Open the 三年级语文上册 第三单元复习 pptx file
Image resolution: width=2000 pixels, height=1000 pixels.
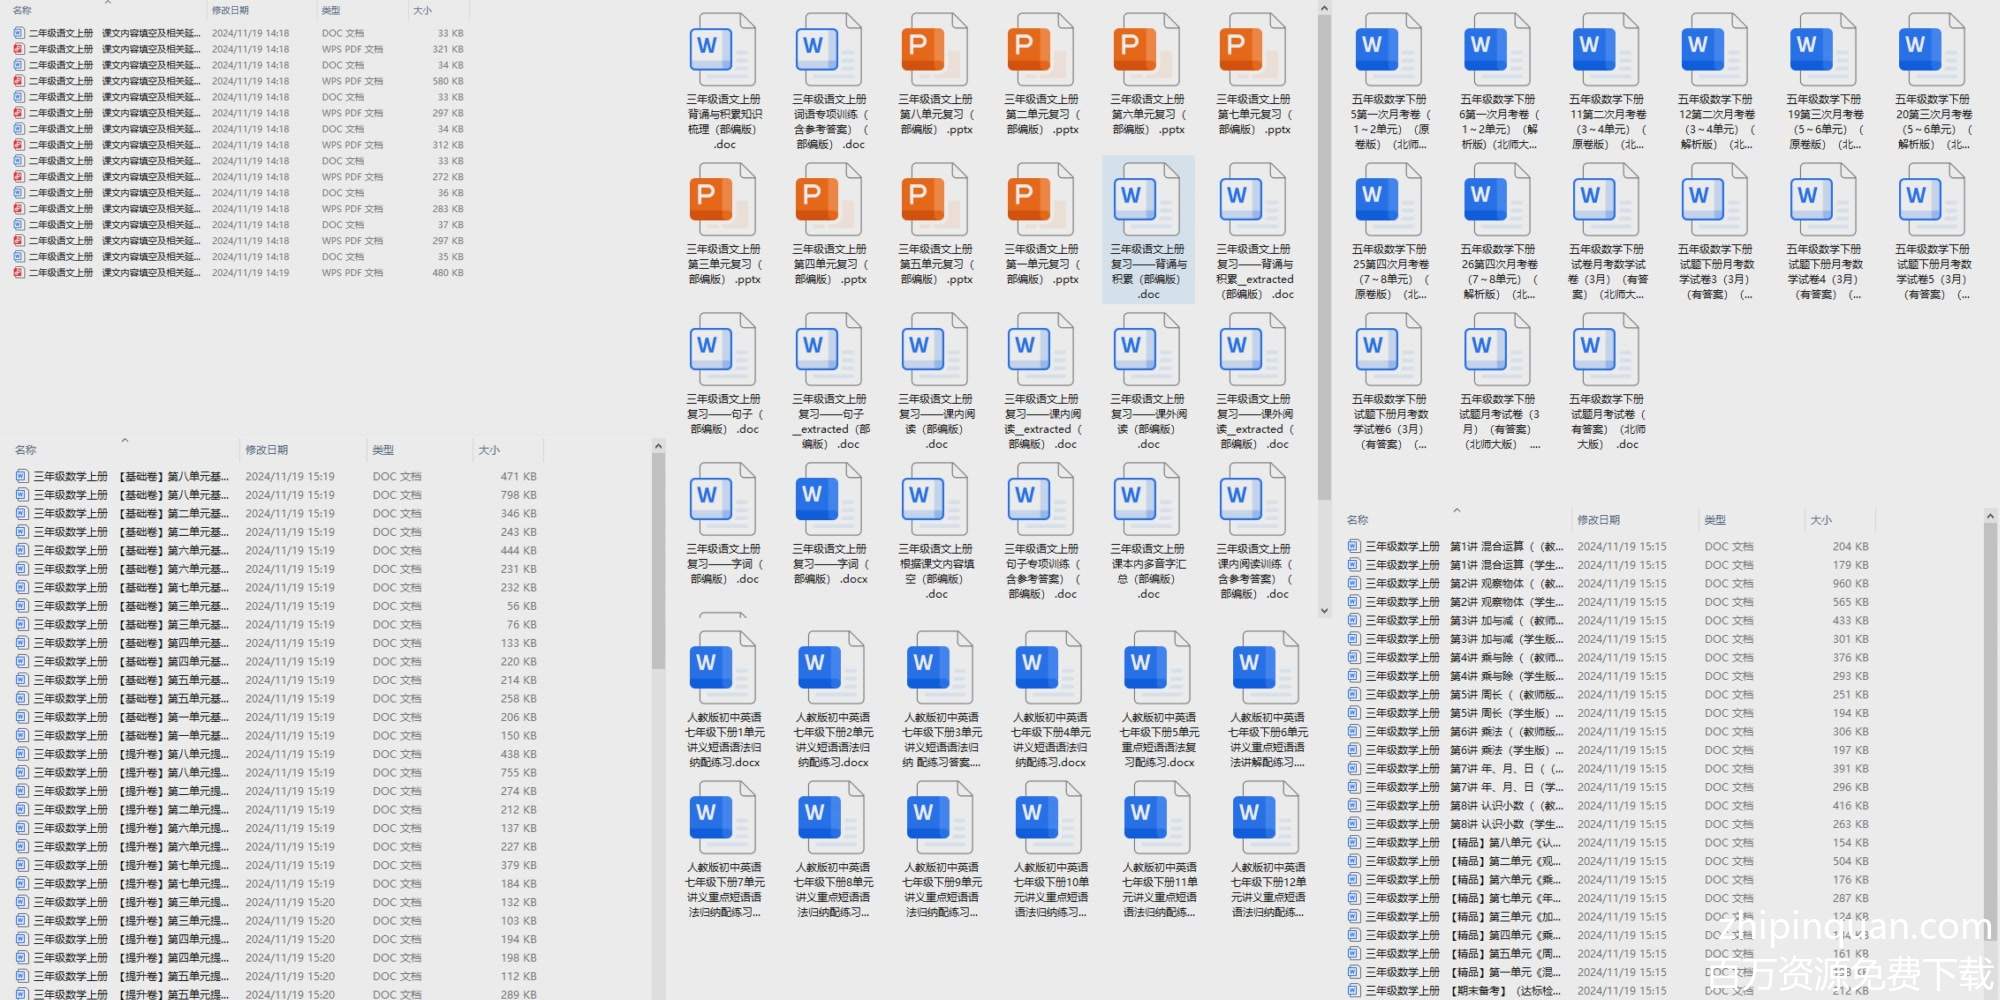coord(723,202)
